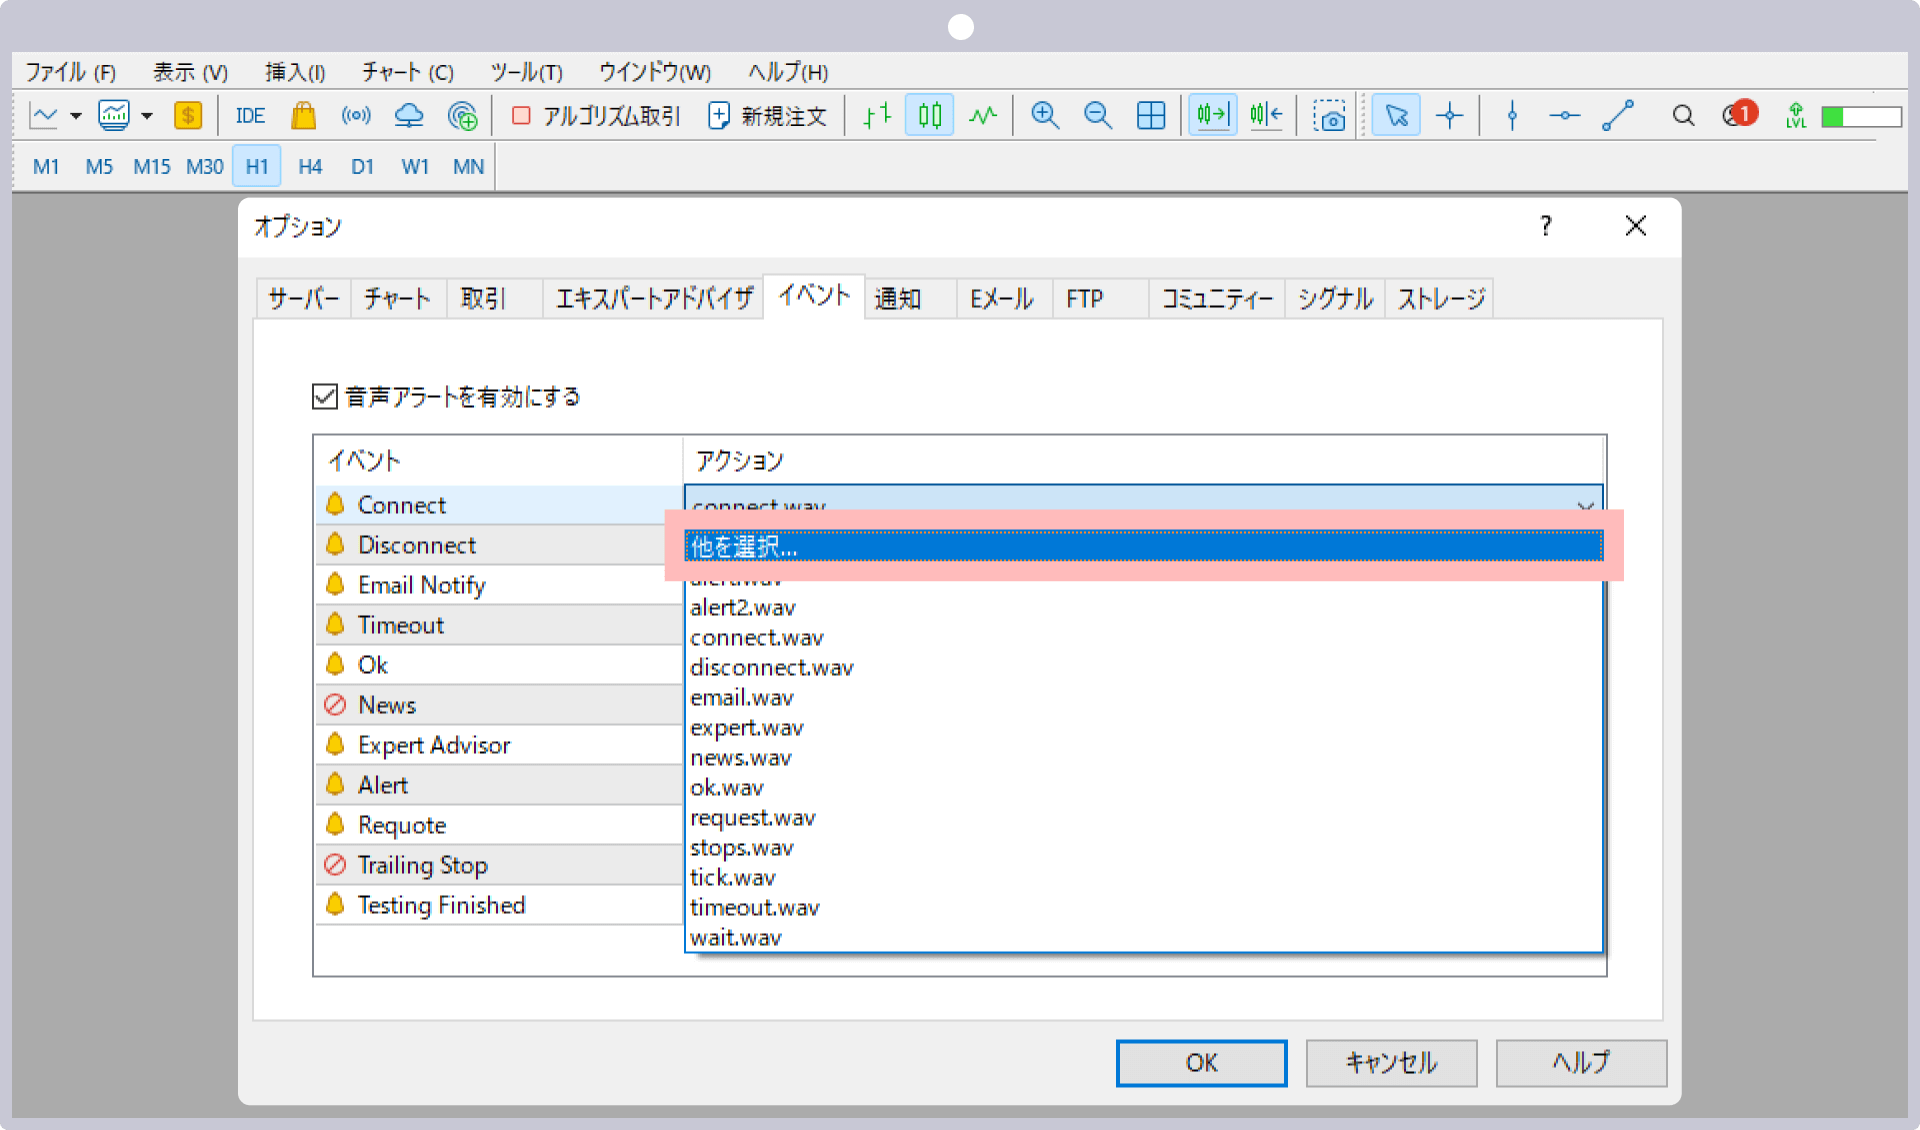Viewport: 1920px width, 1130px height.
Task: Click the signals broadcast icon
Action: 356,116
